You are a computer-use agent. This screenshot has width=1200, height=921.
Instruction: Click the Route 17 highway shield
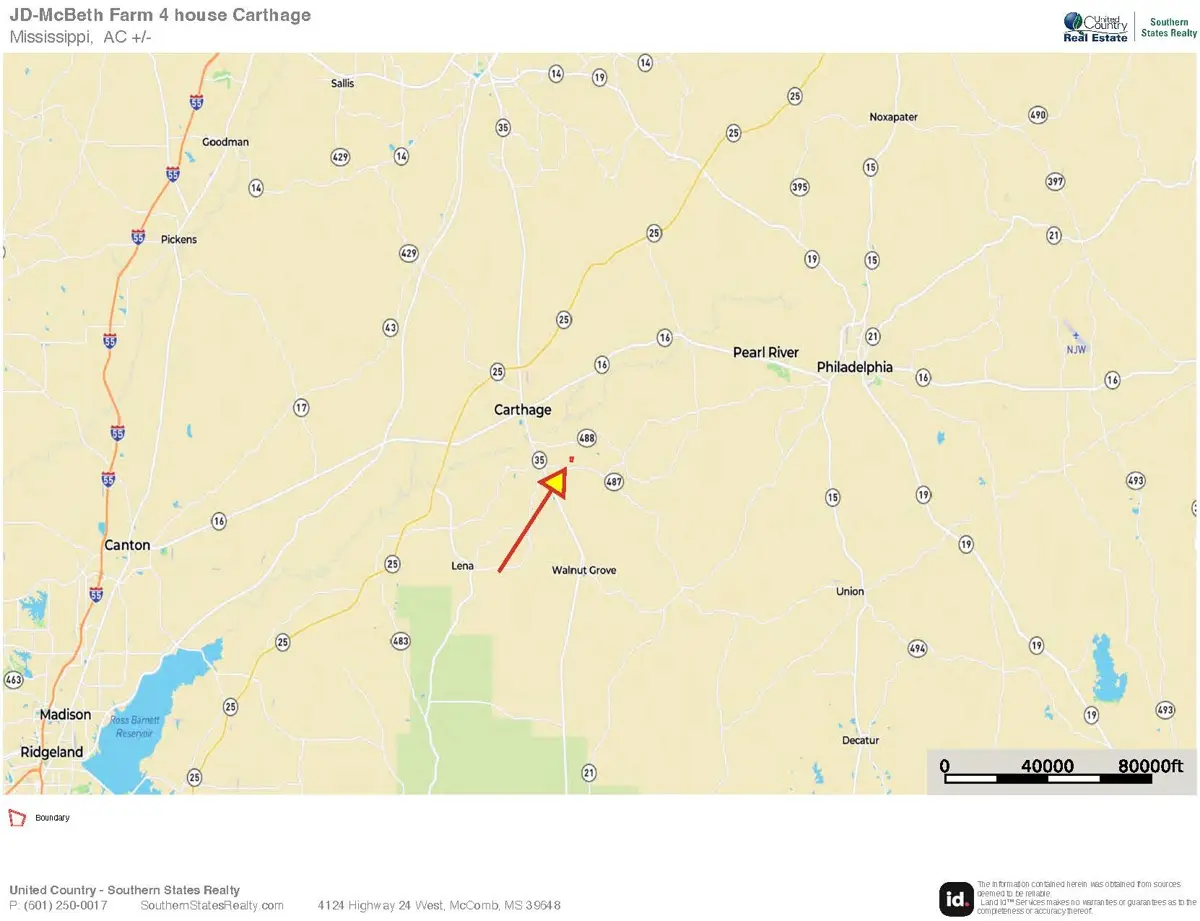301,407
